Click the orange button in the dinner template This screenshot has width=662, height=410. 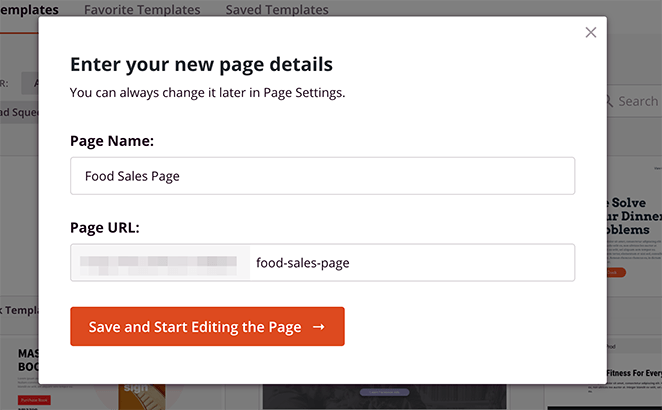614,271
